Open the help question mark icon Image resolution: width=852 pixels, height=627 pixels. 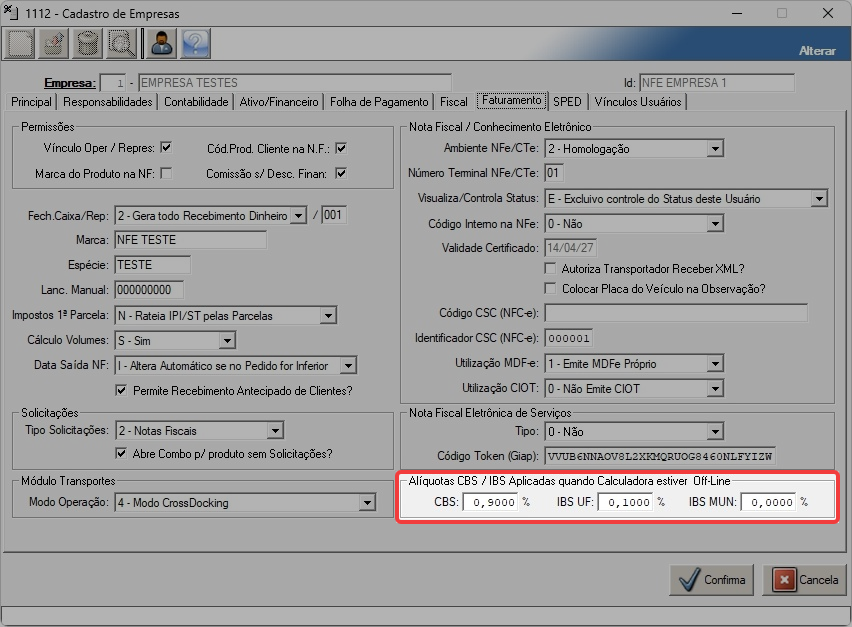point(195,43)
